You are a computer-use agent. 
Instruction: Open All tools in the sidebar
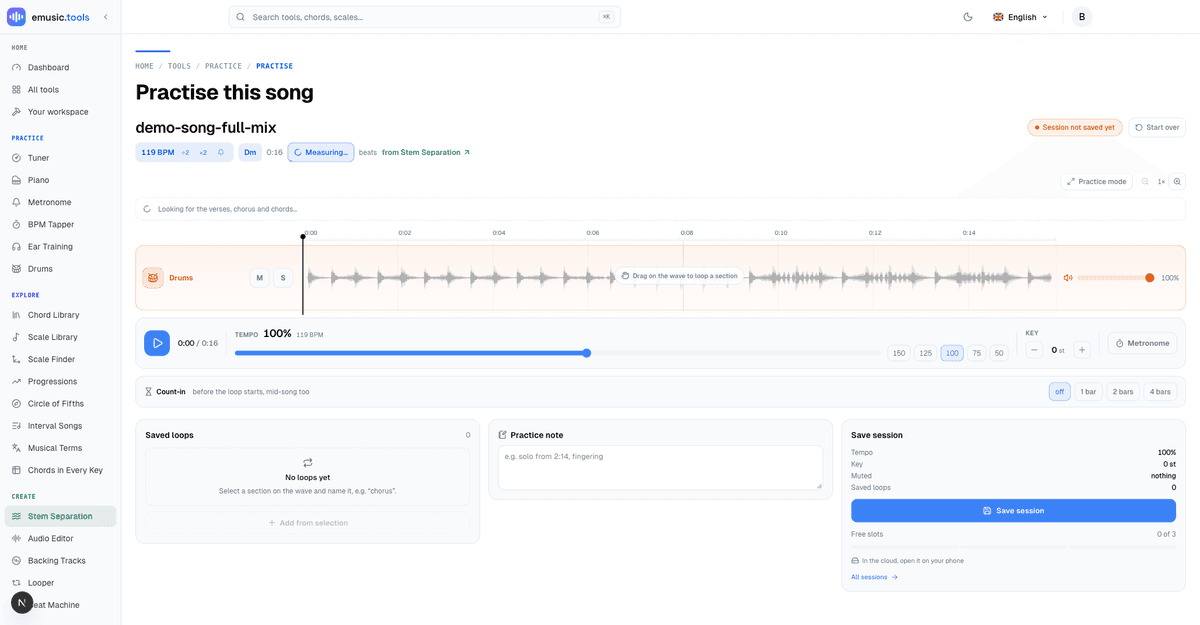click(x=60, y=89)
